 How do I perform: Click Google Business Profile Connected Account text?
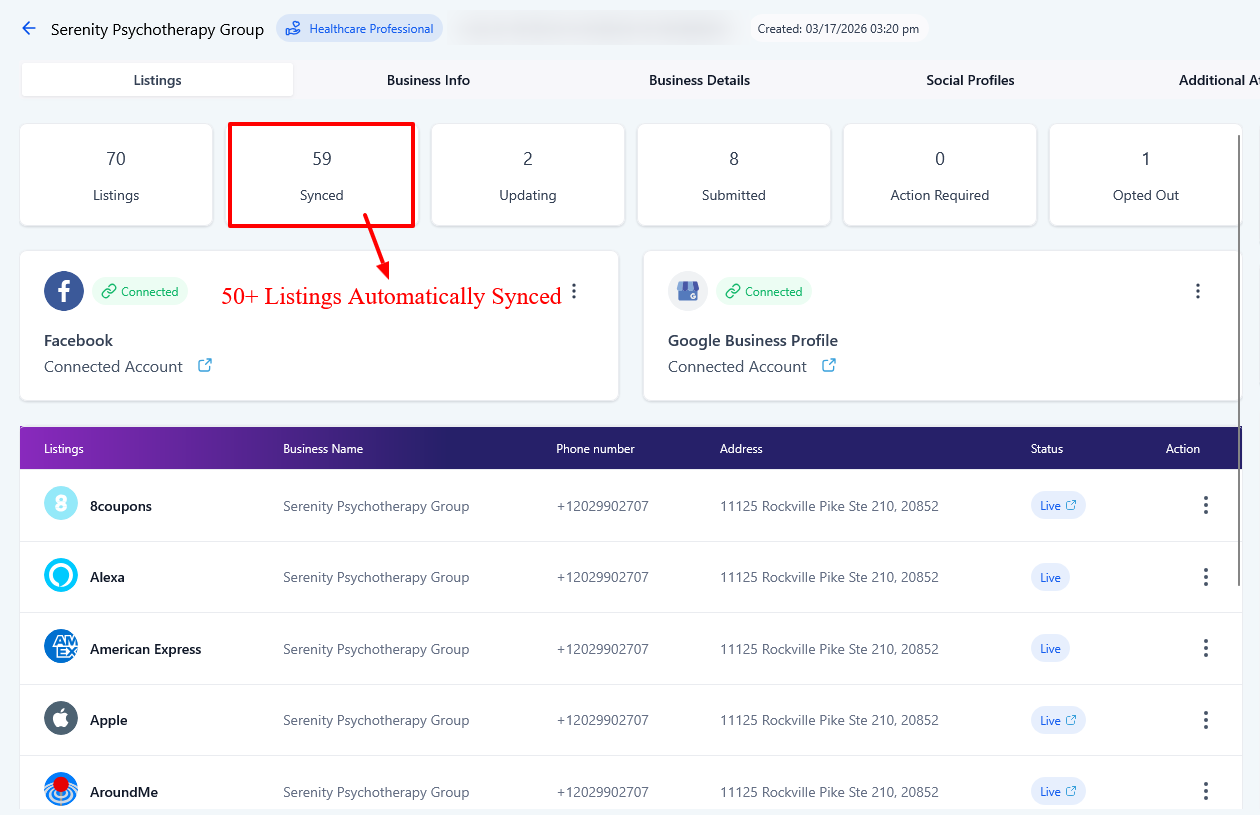coord(737,366)
